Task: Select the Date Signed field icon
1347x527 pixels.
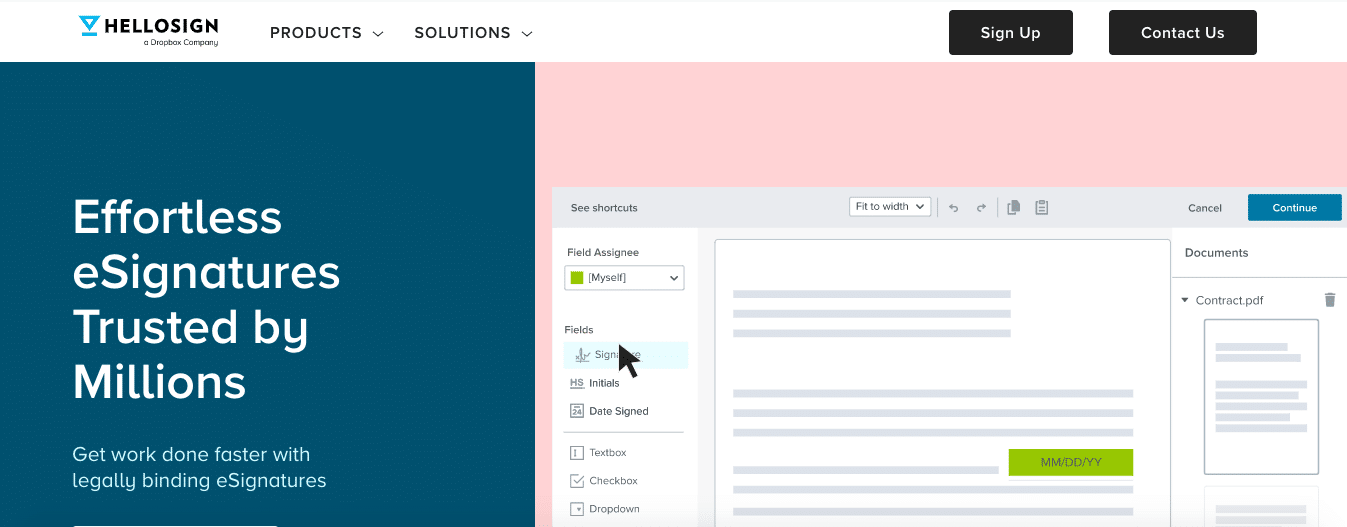Action: coord(577,411)
